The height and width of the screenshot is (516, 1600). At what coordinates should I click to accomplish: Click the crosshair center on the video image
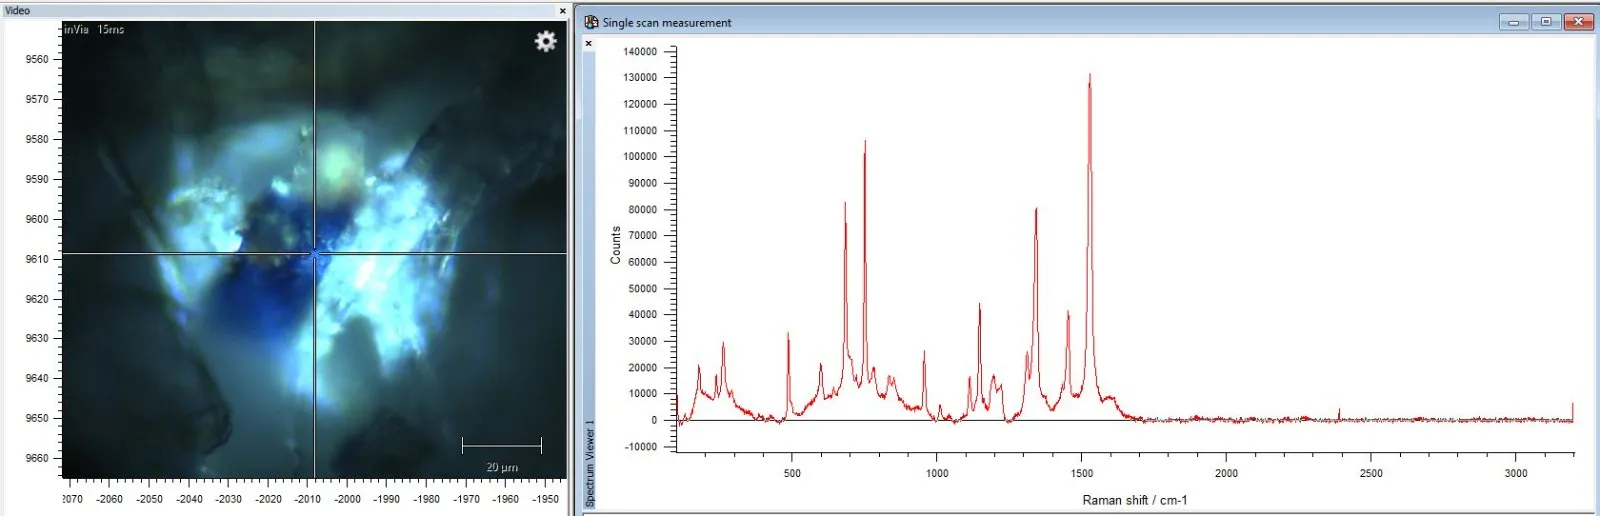point(314,253)
